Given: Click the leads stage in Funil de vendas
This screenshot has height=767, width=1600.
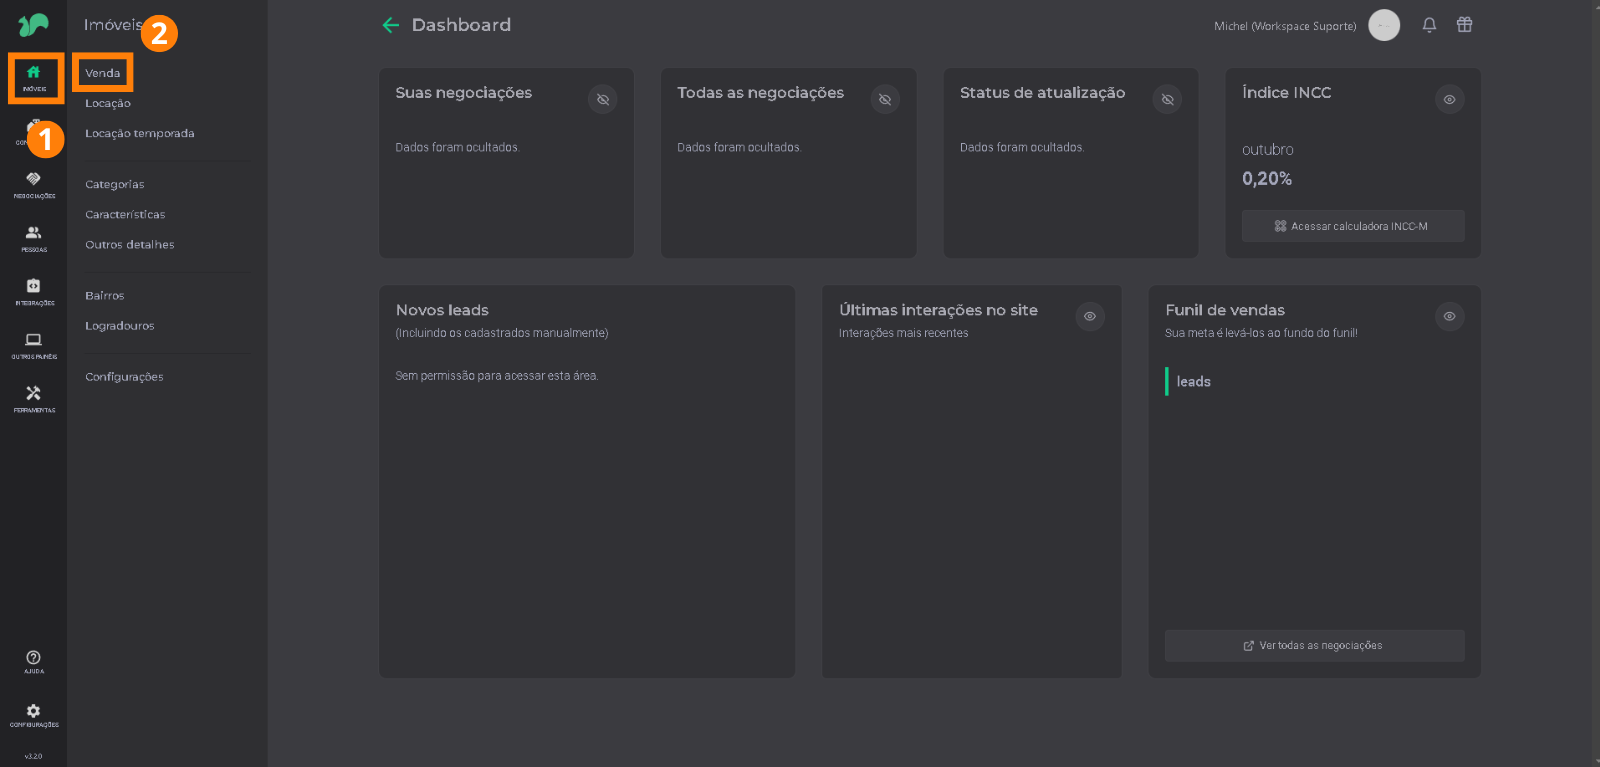Looking at the screenshot, I should [x=1193, y=381].
